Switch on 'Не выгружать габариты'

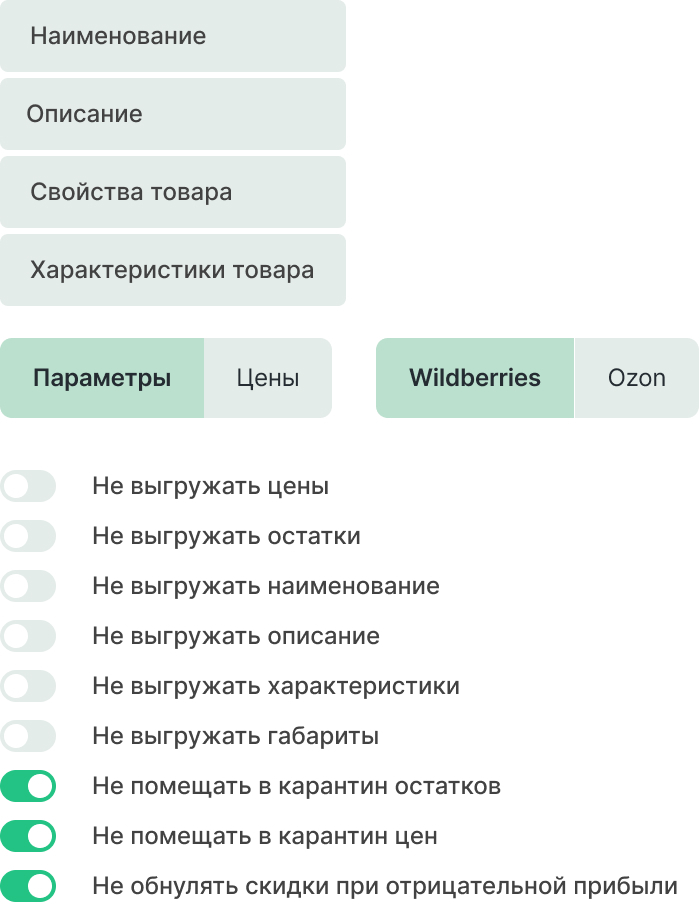tap(28, 737)
